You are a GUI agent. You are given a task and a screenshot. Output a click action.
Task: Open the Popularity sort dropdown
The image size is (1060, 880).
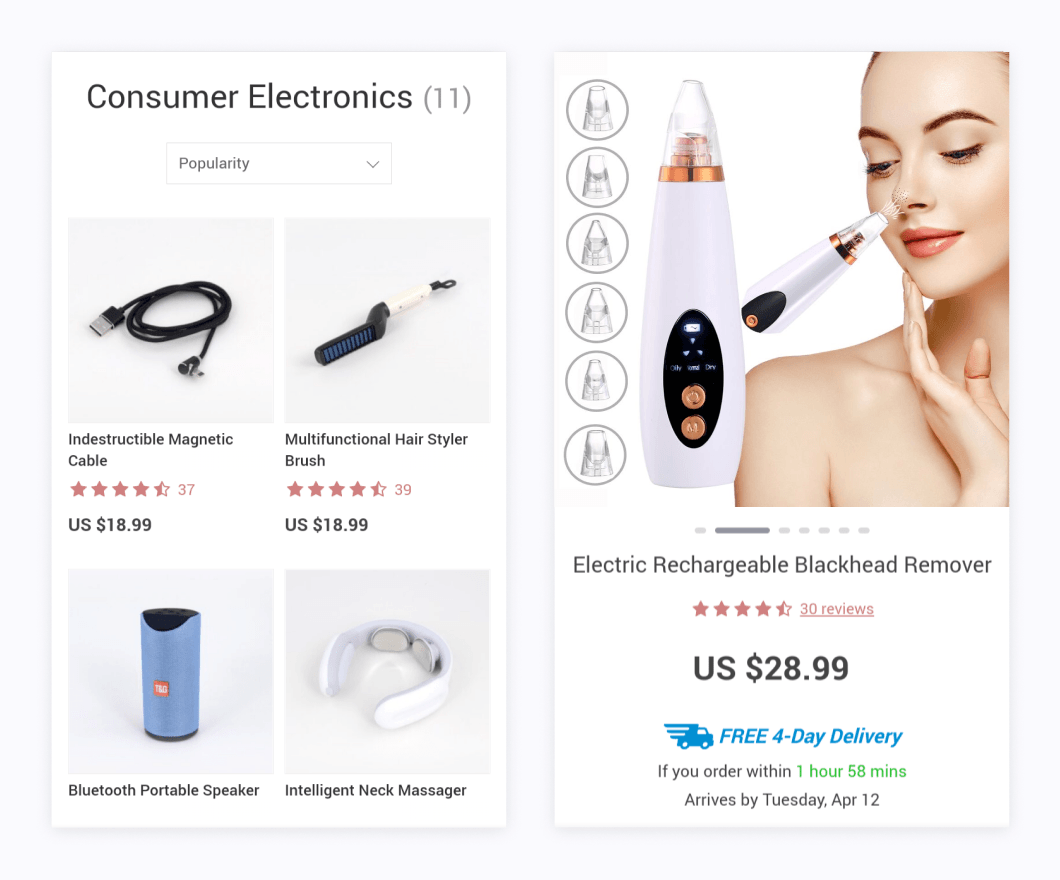click(279, 163)
